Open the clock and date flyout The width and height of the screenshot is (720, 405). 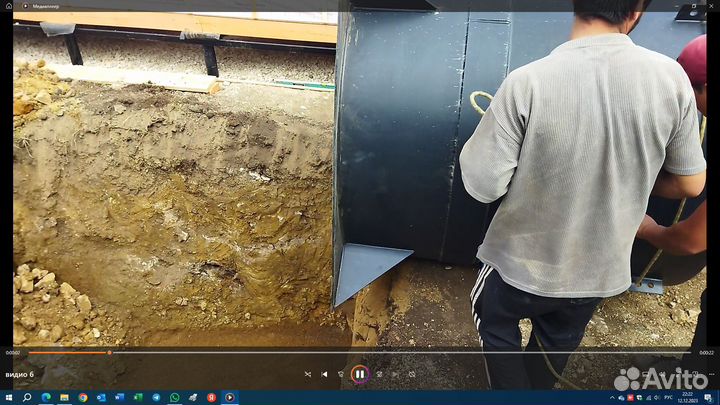pyautogui.click(x=686, y=397)
